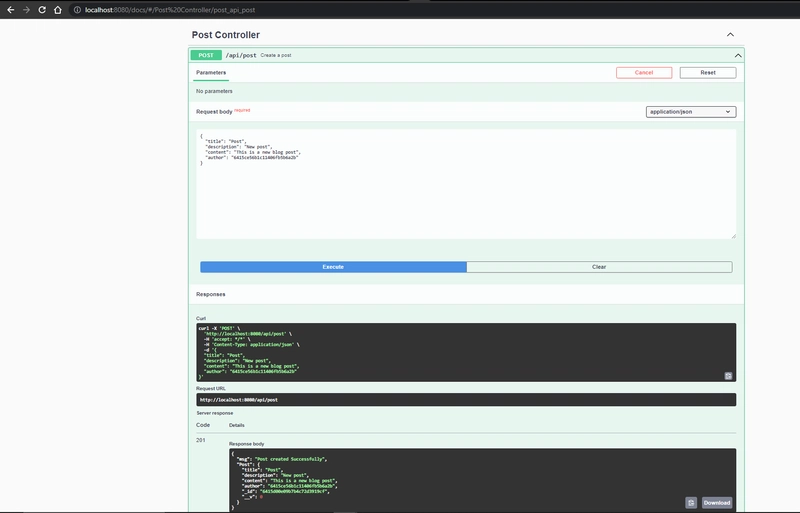This screenshot has width=800, height=513.
Task: Open the application/json content type dropdown
Action: coord(691,112)
